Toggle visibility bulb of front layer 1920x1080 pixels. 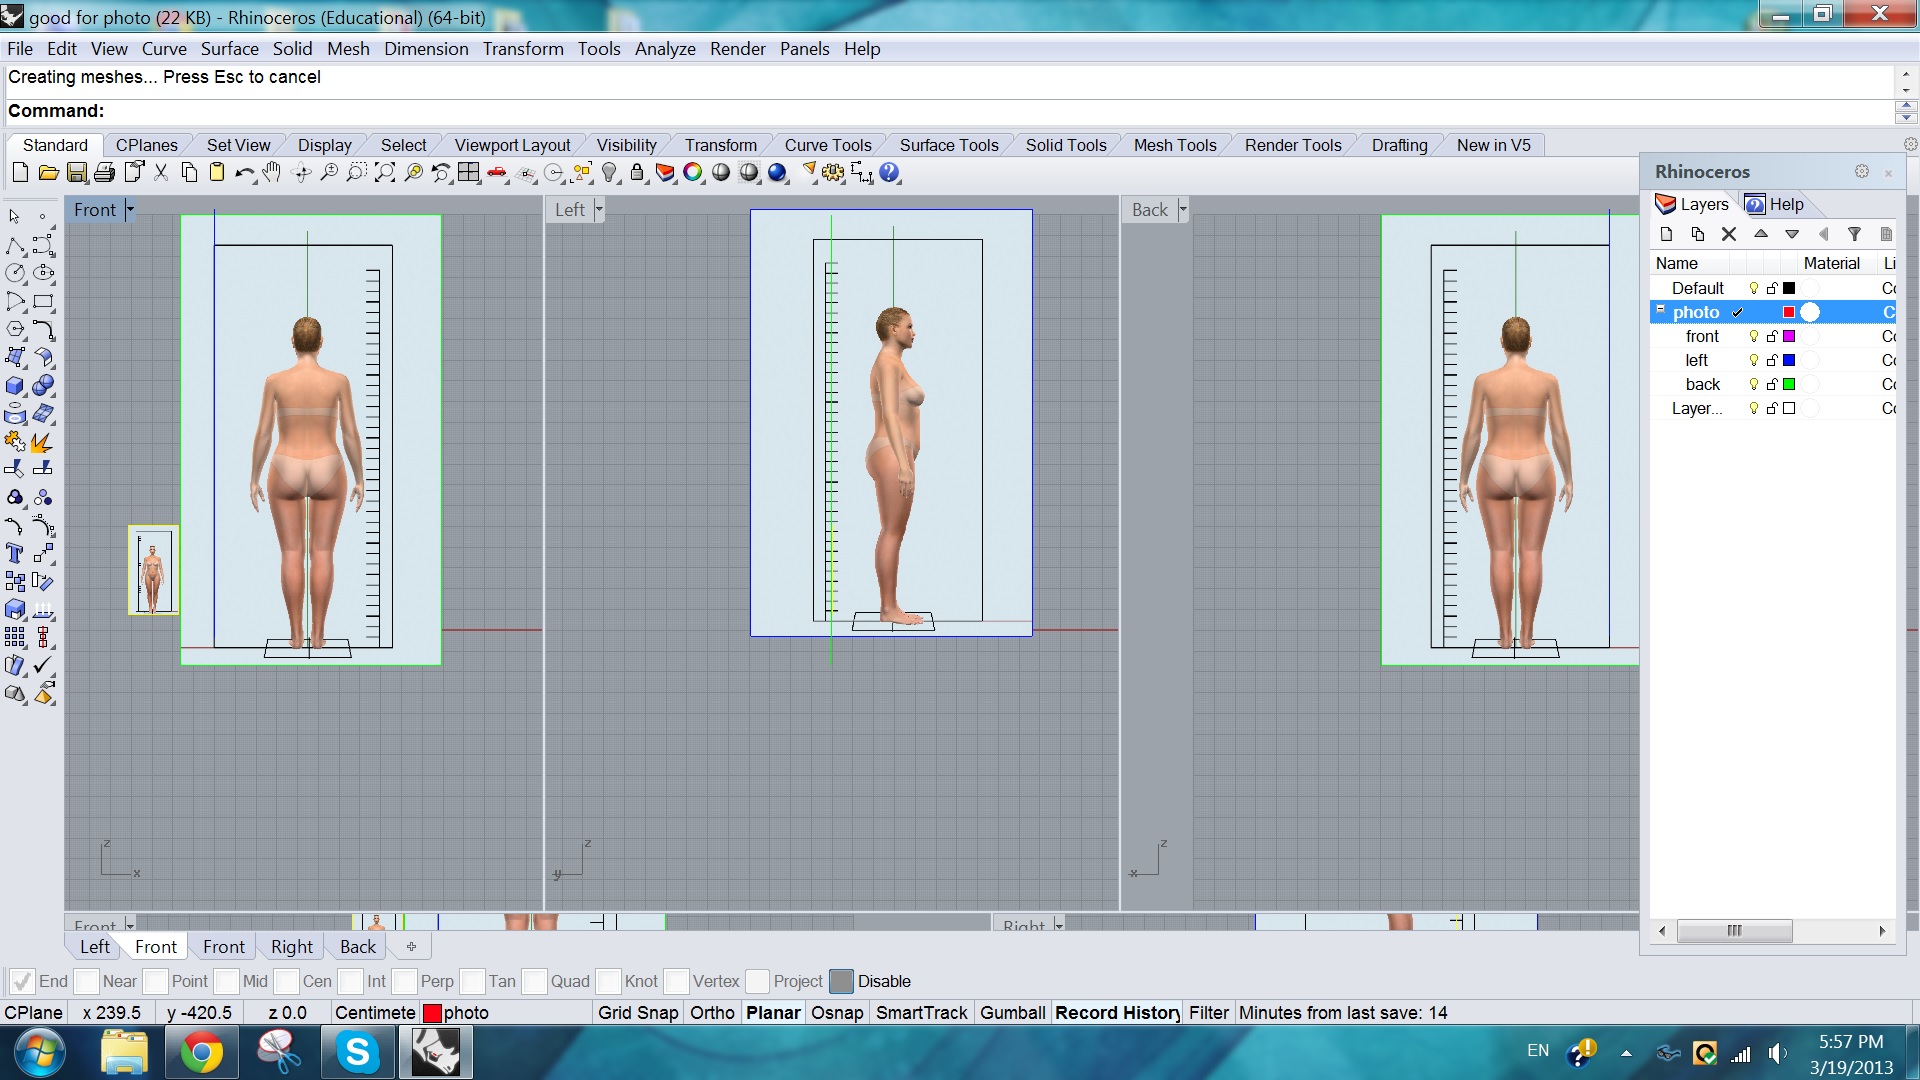(x=1753, y=336)
